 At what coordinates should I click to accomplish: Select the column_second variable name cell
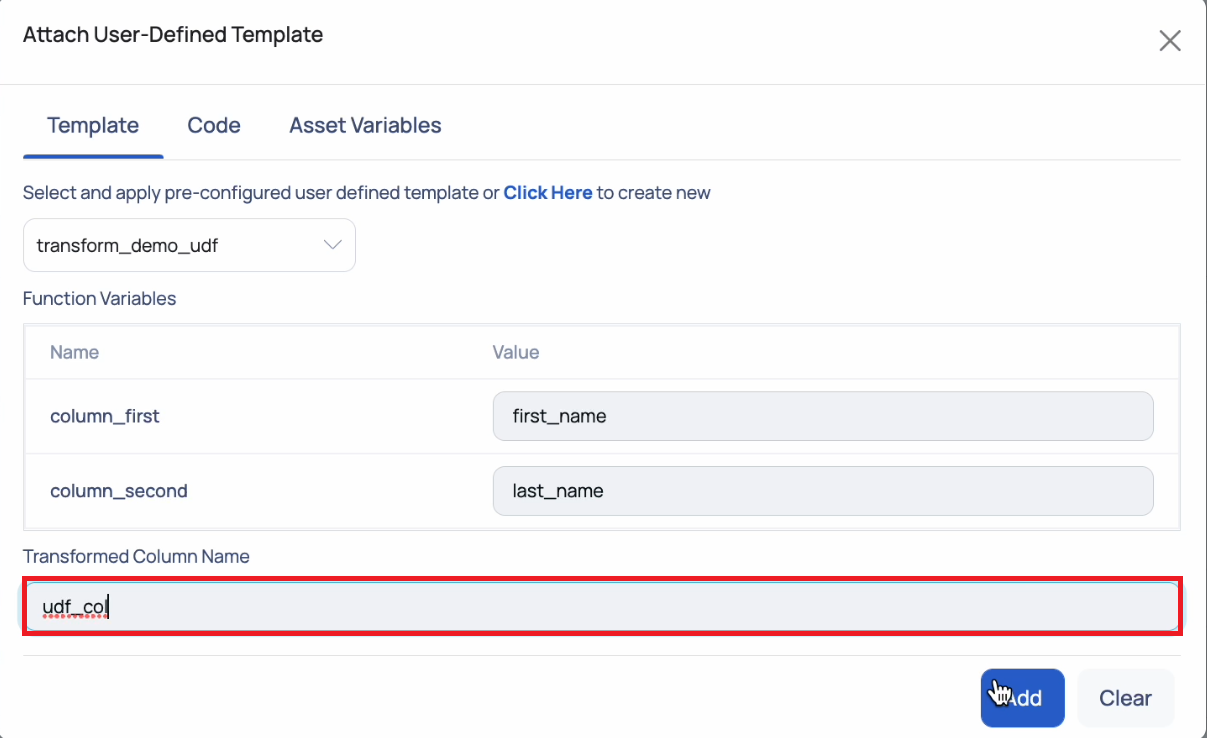click(x=119, y=491)
